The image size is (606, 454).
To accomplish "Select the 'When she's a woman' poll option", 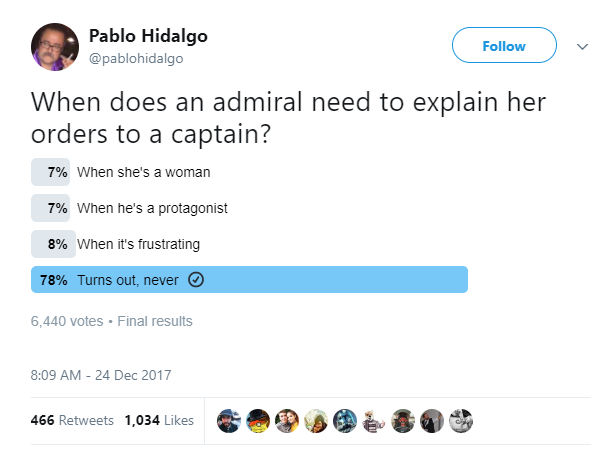I will click(143, 172).
